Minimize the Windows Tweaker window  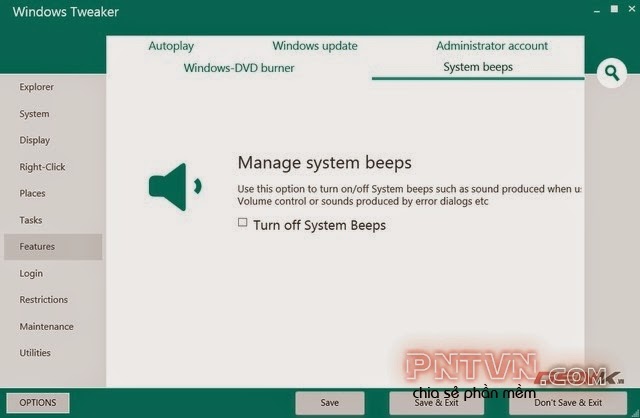[597, 11]
